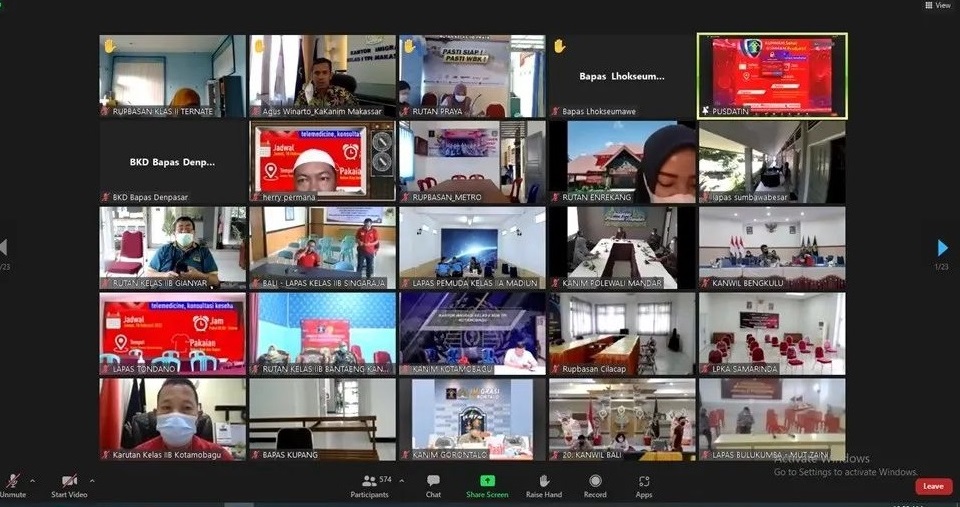Select the LAPAS BULUKUMBA video tile
Viewport: 960px width, 507px height.
772,419
